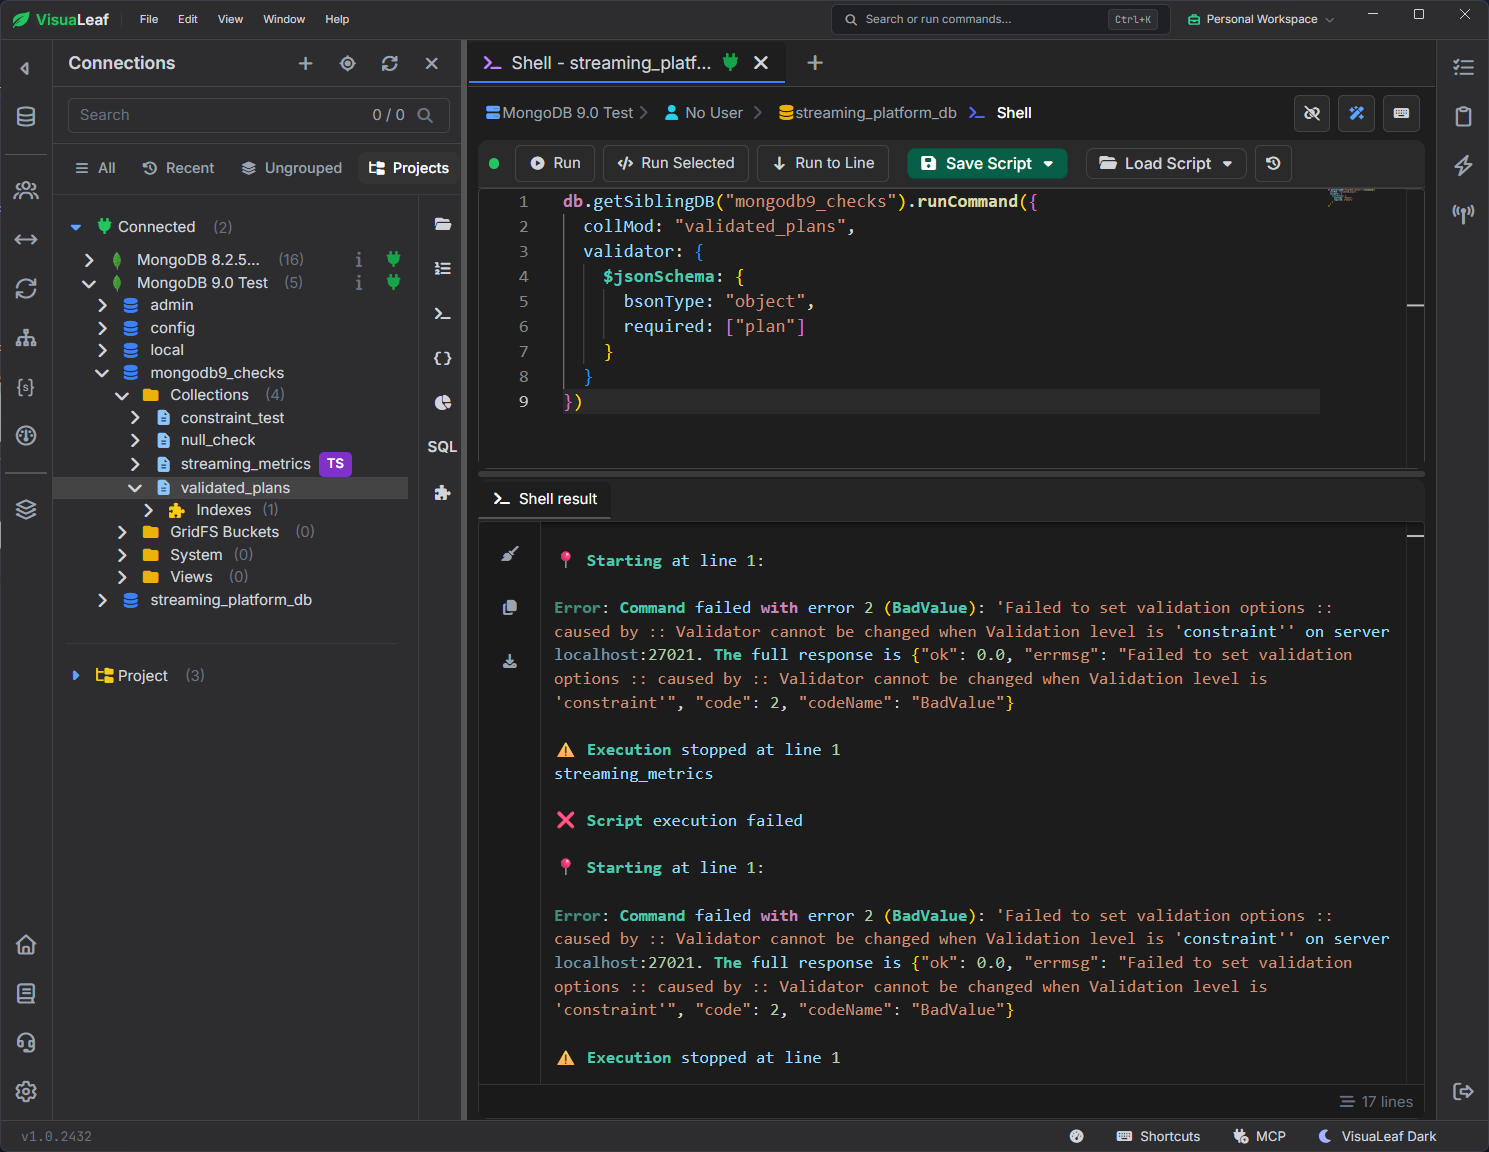Click the pie chart icon in tool strip
Image resolution: width=1489 pixels, height=1152 pixels.
(x=442, y=402)
